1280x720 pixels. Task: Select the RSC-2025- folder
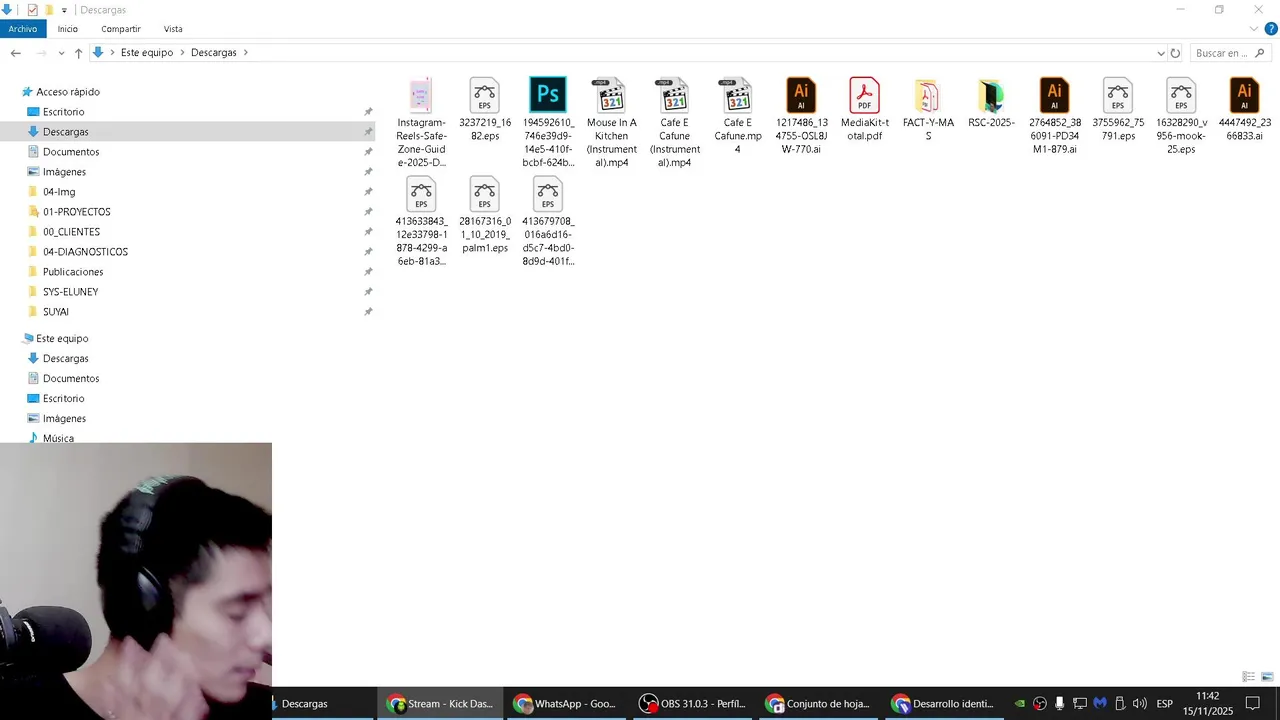(991, 103)
